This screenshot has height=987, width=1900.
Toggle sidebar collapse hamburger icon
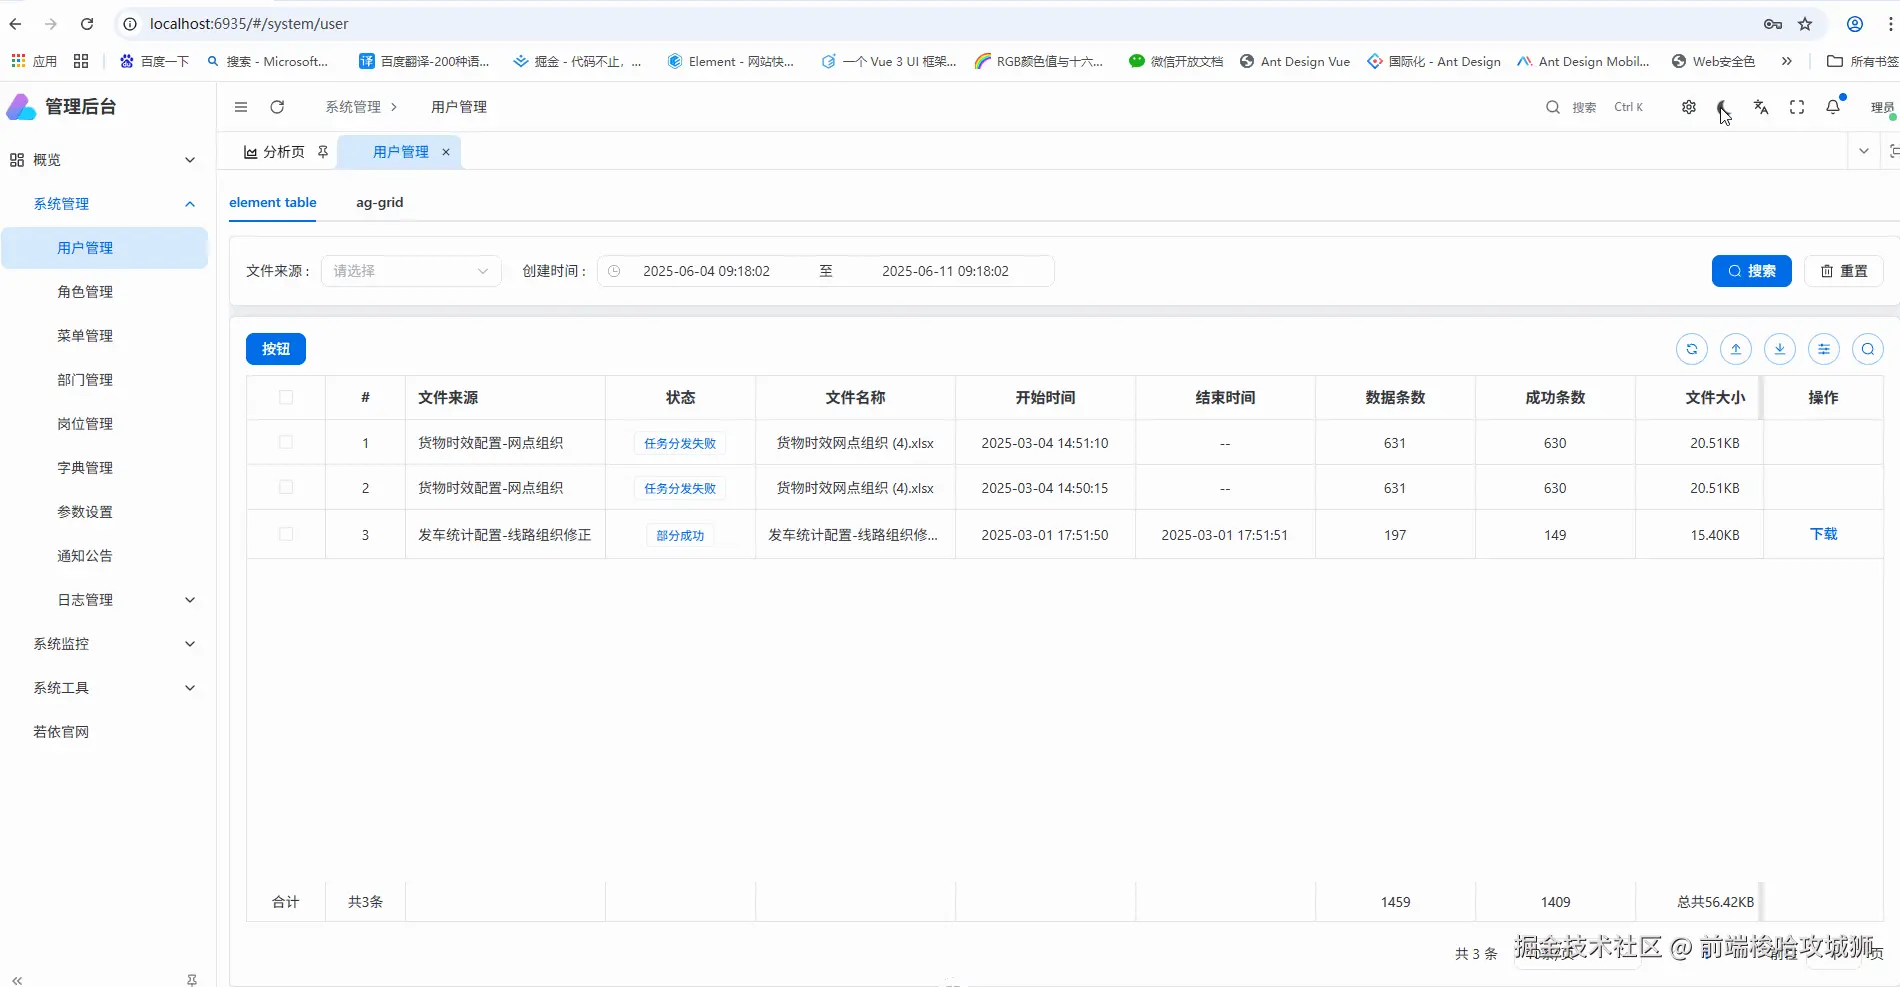coord(241,107)
